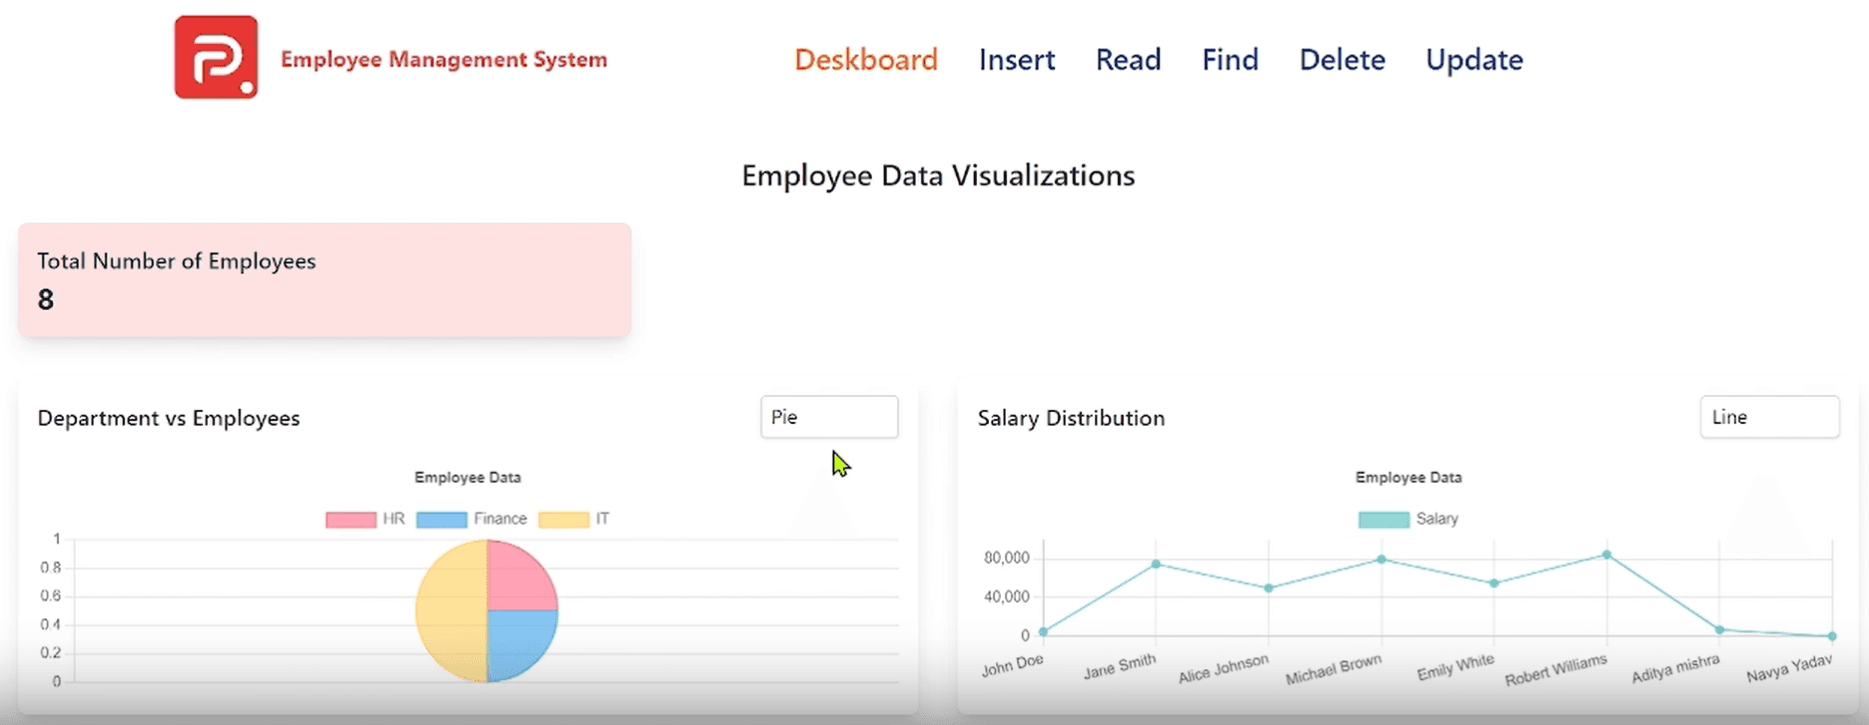Screen dimensions: 1869x725
Task: Click the red P logo icon
Action: pos(216,57)
